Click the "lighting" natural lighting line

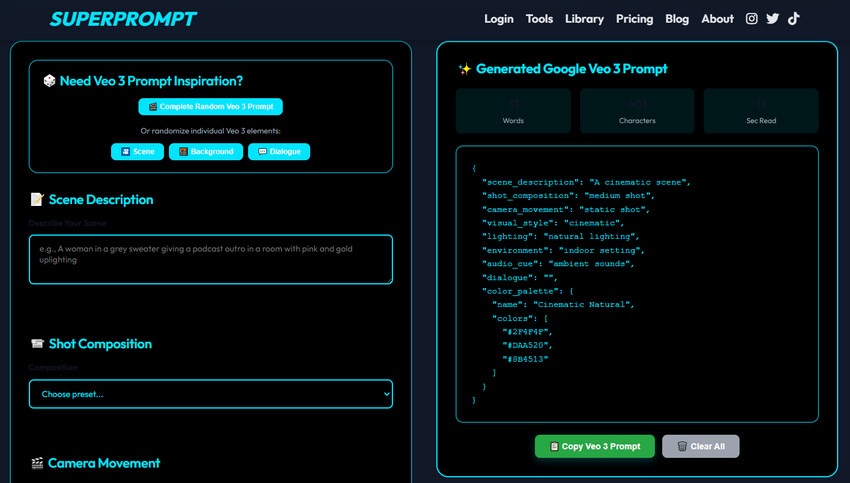[561, 237]
